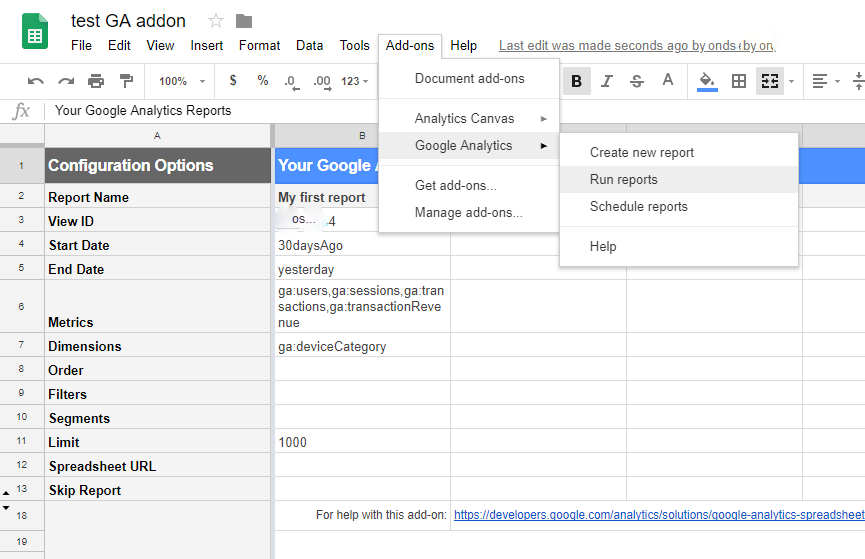Click Help in Google Analytics submenu

679,247
